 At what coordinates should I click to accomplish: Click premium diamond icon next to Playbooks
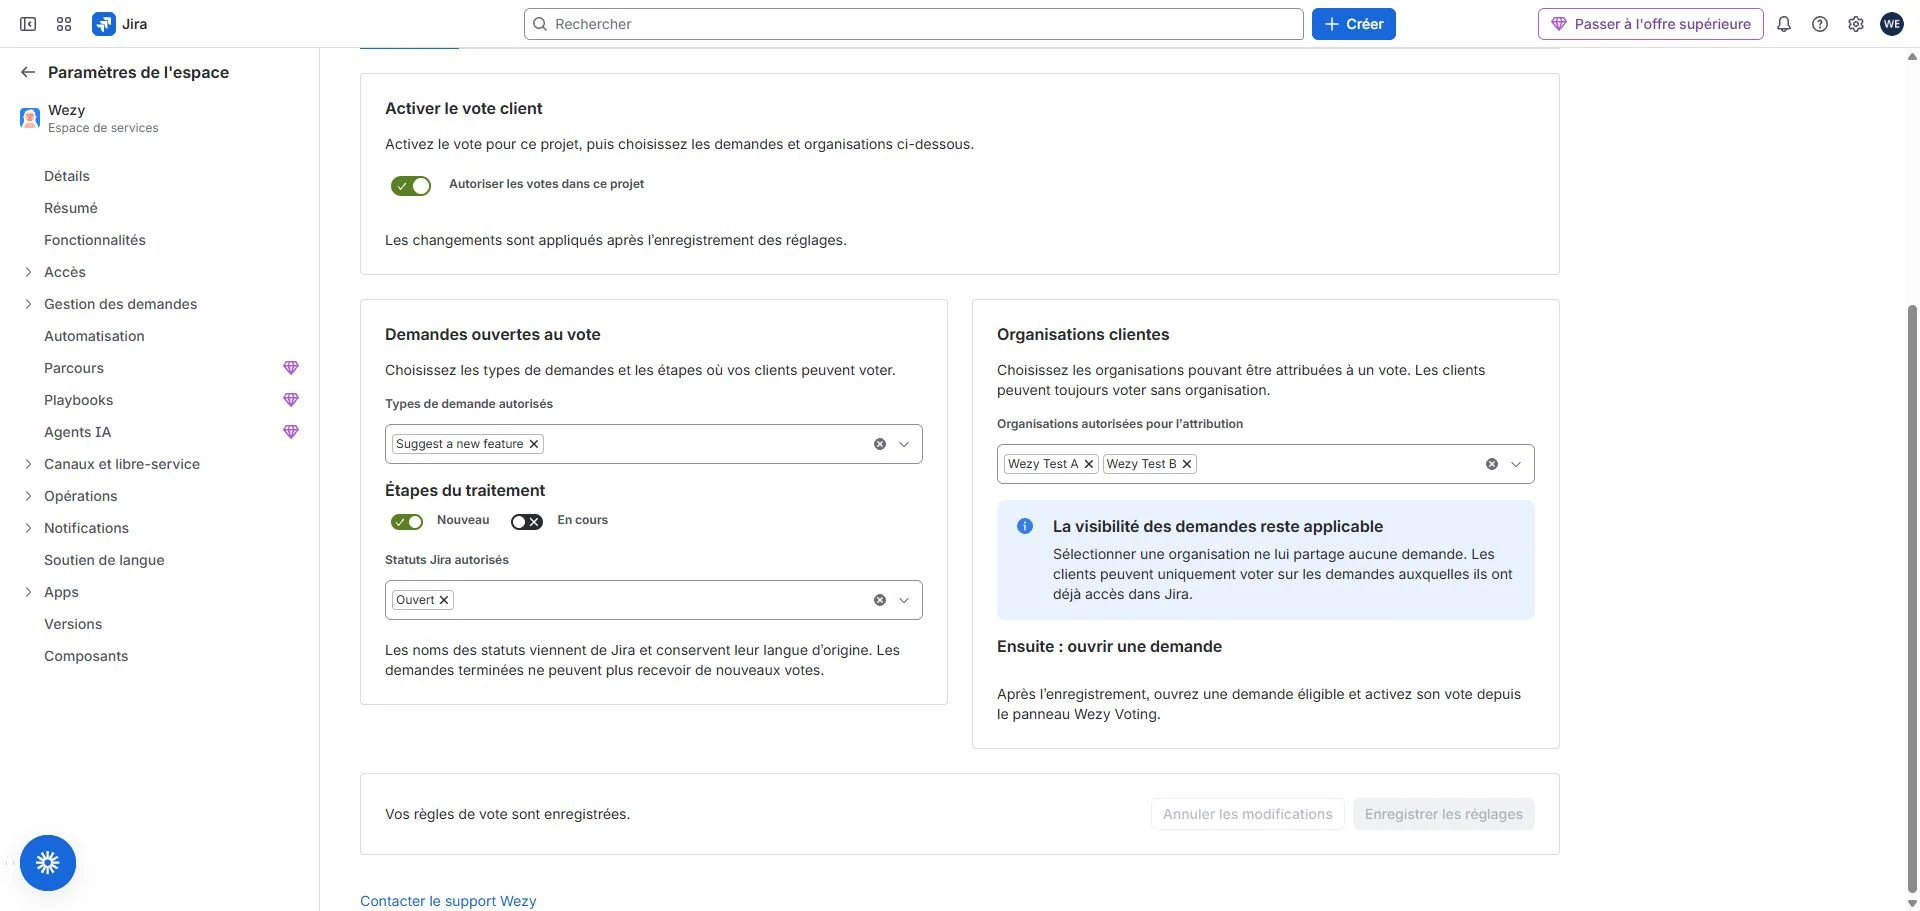[x=291, y=400]
